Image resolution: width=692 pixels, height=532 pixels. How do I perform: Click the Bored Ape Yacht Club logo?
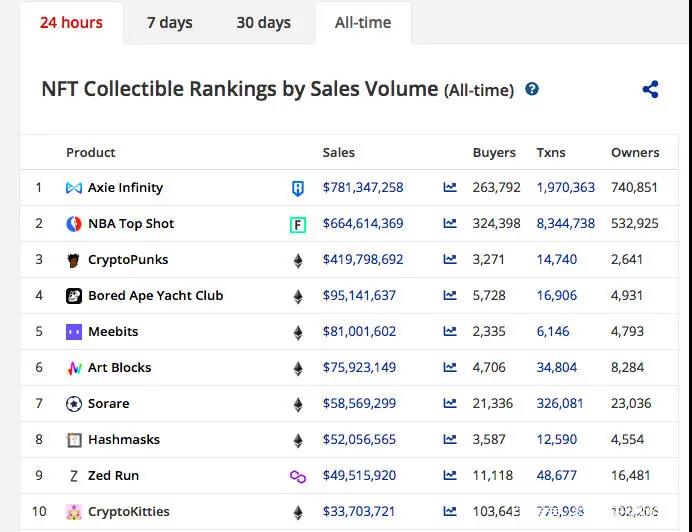74,296
